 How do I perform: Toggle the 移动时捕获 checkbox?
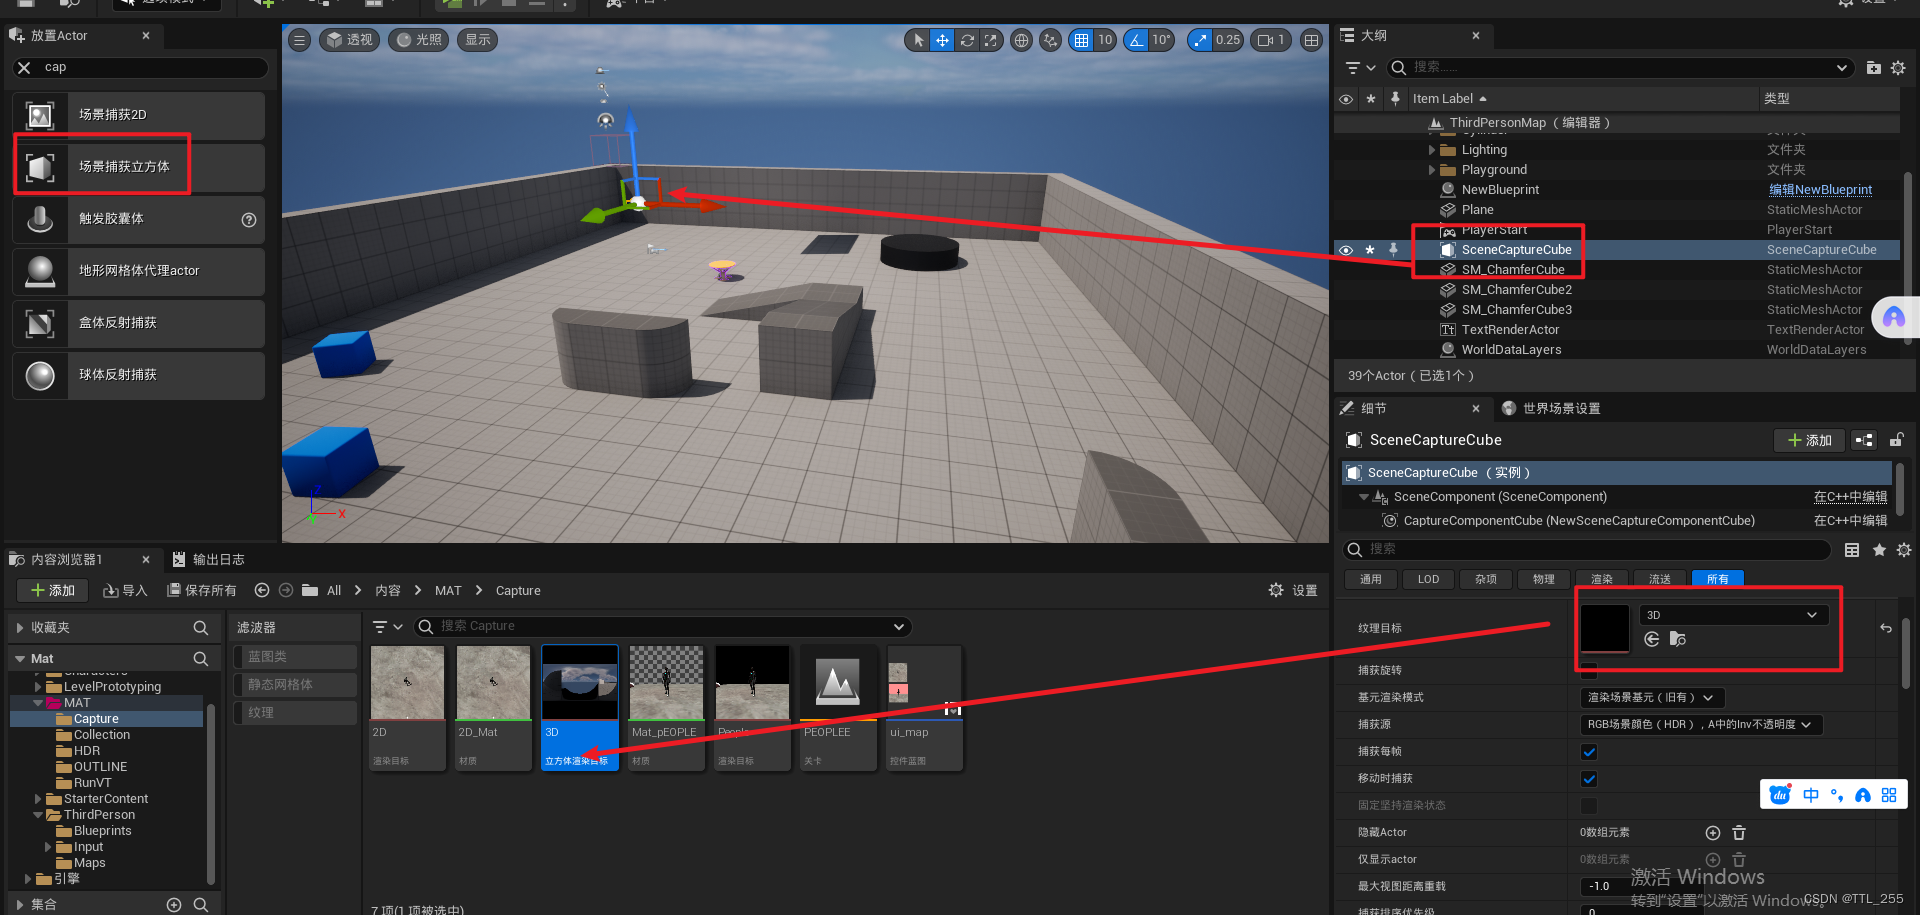pyautogui.click(x=1589, y=779)
